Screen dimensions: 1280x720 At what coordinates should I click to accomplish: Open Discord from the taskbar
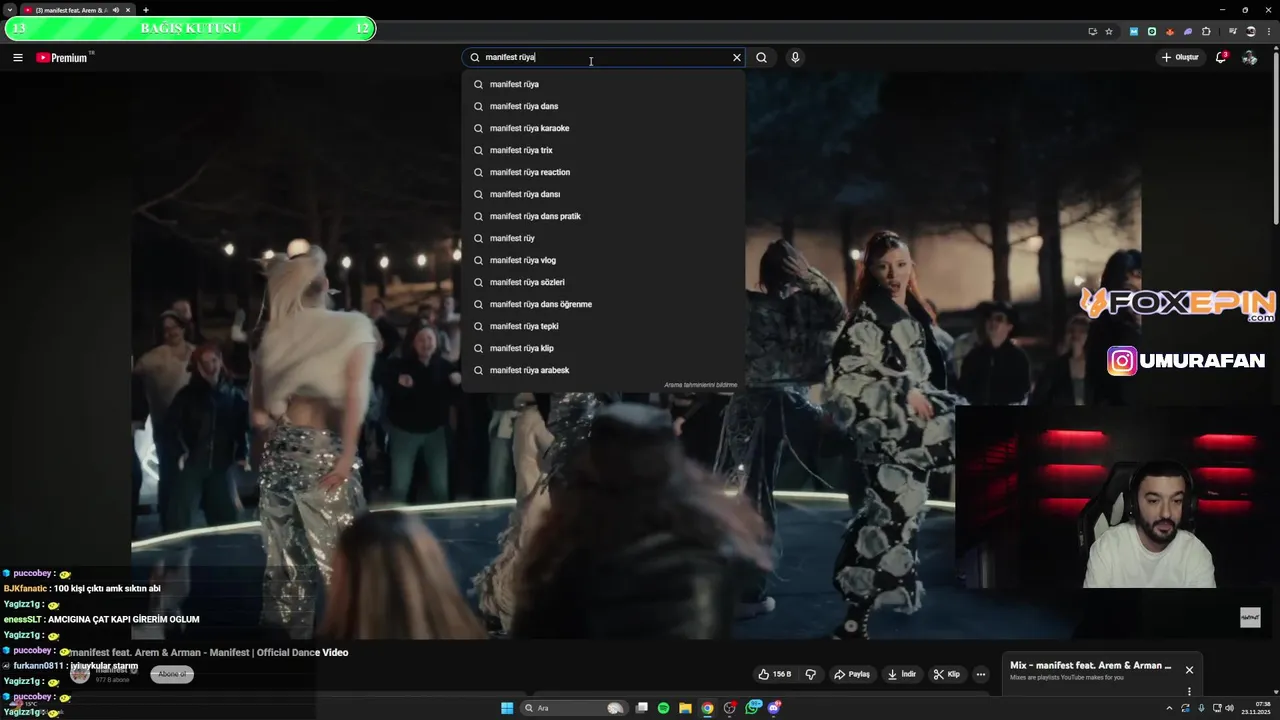click(x=774, y=708)
